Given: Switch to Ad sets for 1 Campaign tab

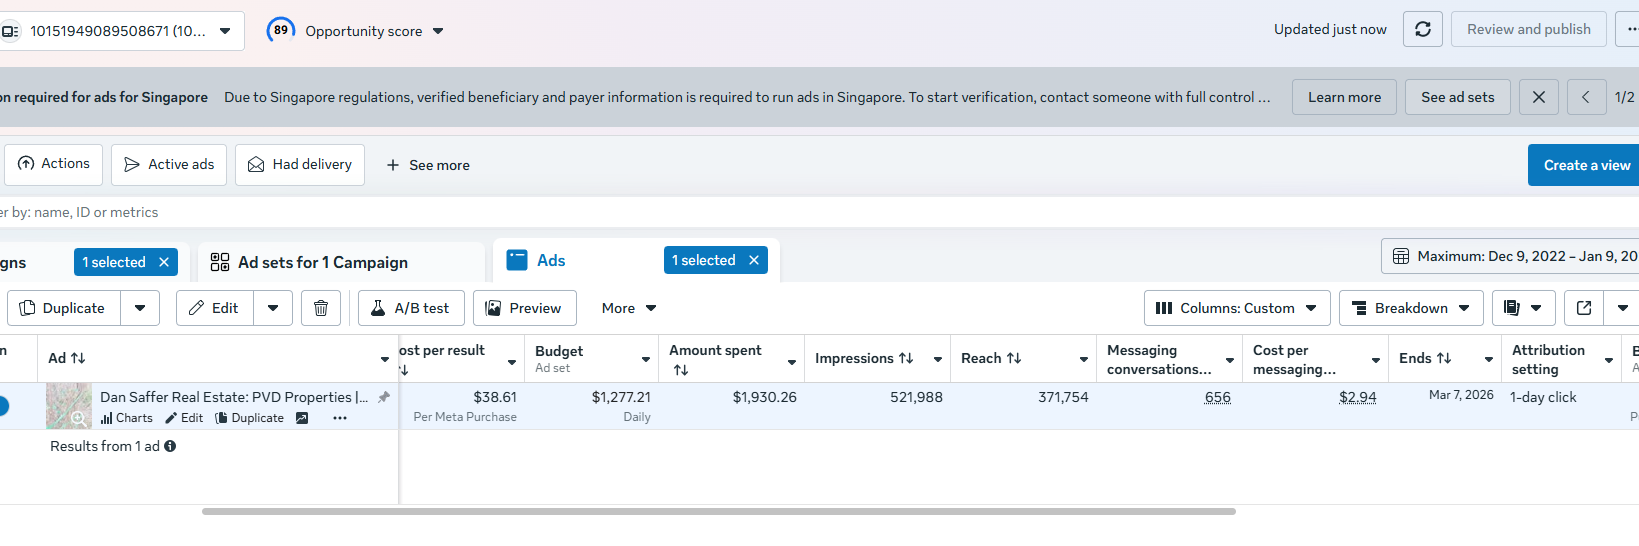Looking at the screenshot, I should point(322,262).
